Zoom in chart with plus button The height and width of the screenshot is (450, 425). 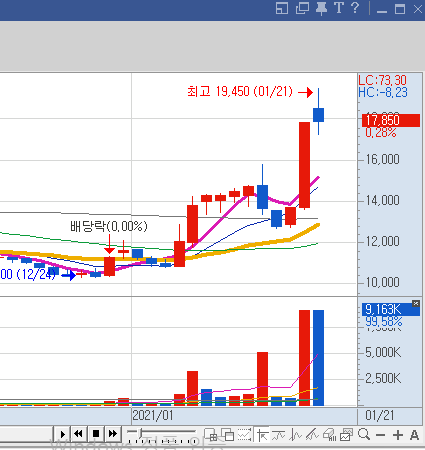point(397,435)
